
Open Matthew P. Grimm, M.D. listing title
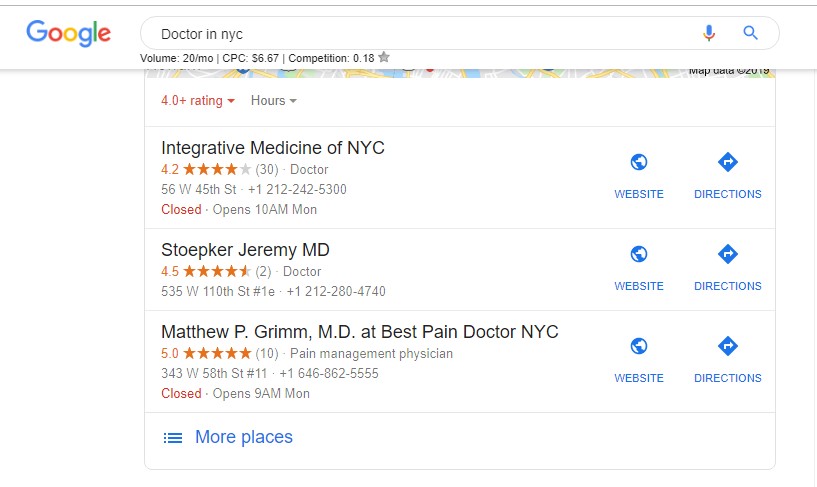tap(359, 332)
